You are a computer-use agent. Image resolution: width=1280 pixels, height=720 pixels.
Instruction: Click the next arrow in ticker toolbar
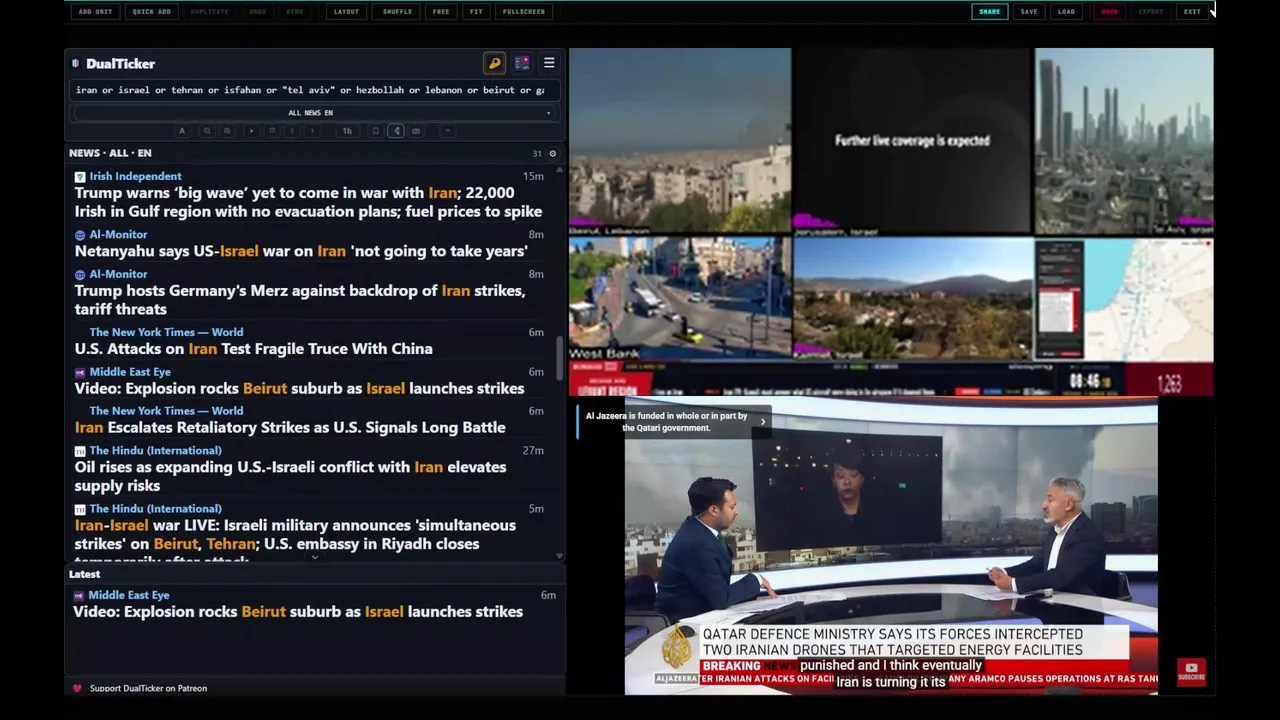(x=312, y=131)
